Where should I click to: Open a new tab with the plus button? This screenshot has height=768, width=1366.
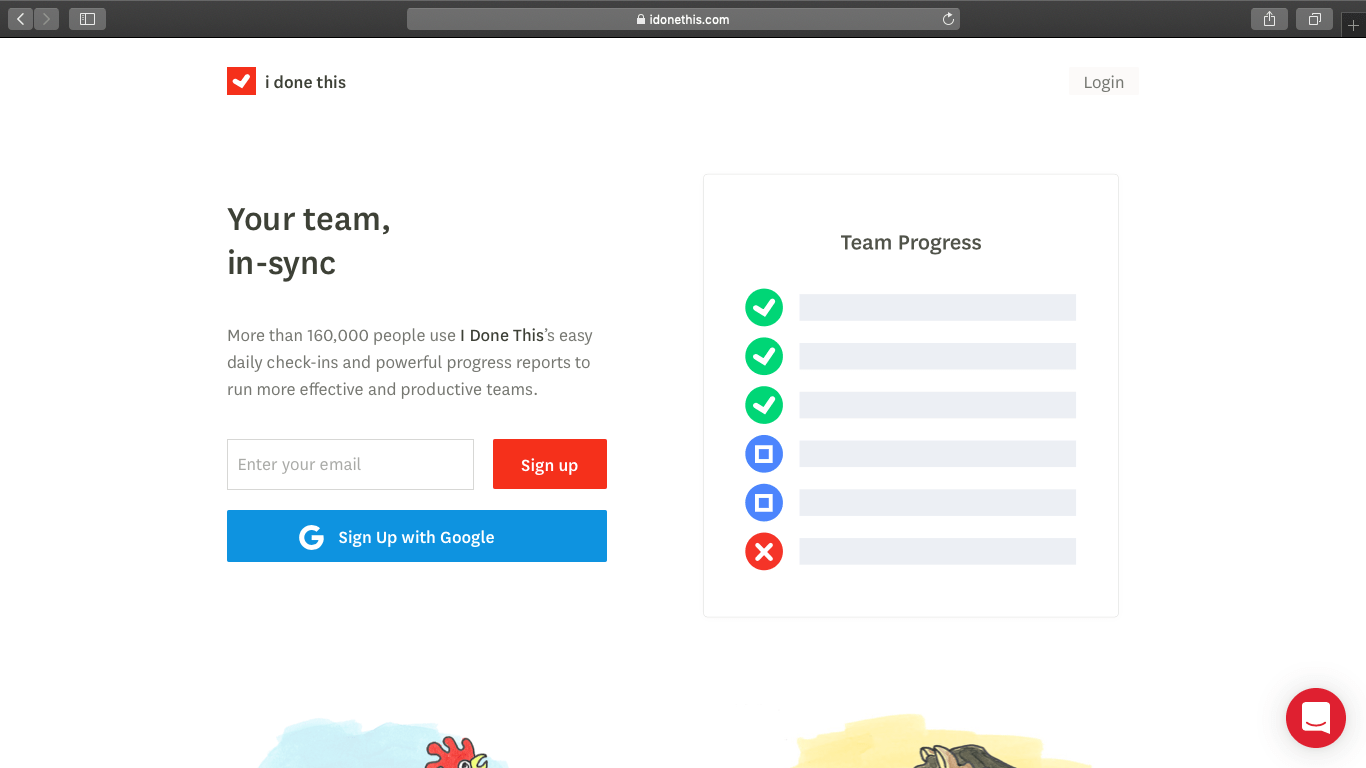tap(1354, 25)
